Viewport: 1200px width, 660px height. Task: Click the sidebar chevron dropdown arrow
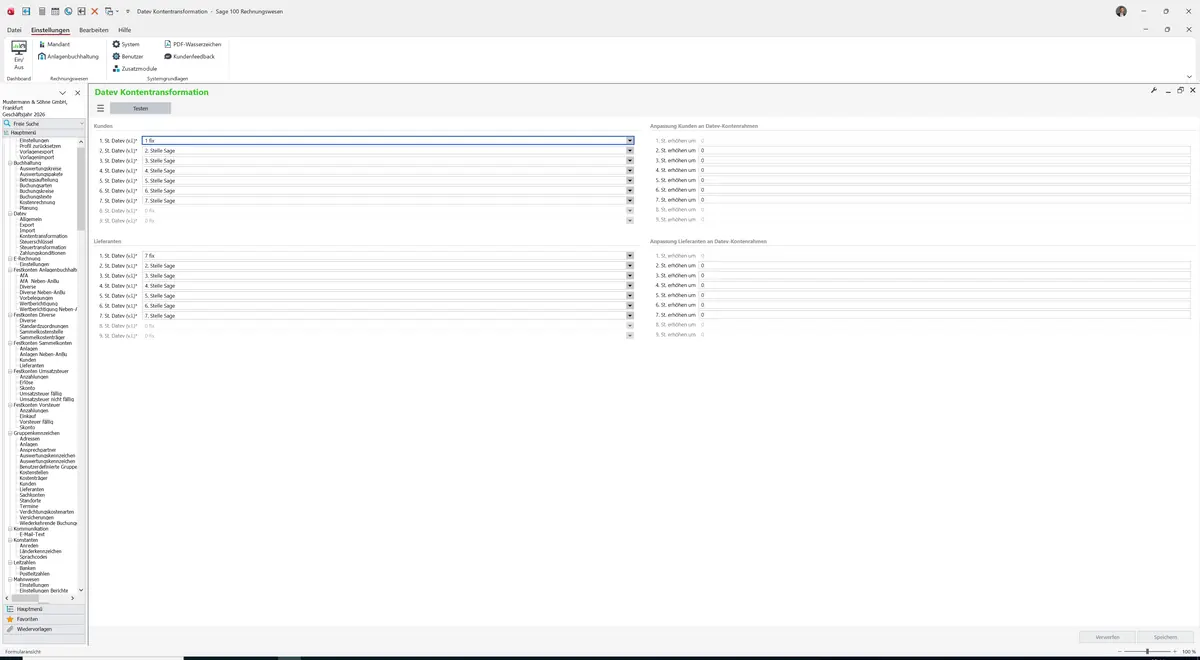pyautogui.click(x=63, y=93)
